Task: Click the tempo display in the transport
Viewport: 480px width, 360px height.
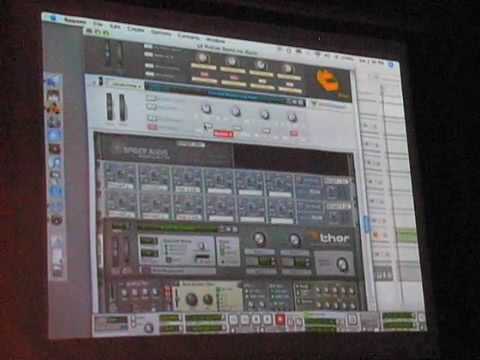Action: click(x=170, y=319)
